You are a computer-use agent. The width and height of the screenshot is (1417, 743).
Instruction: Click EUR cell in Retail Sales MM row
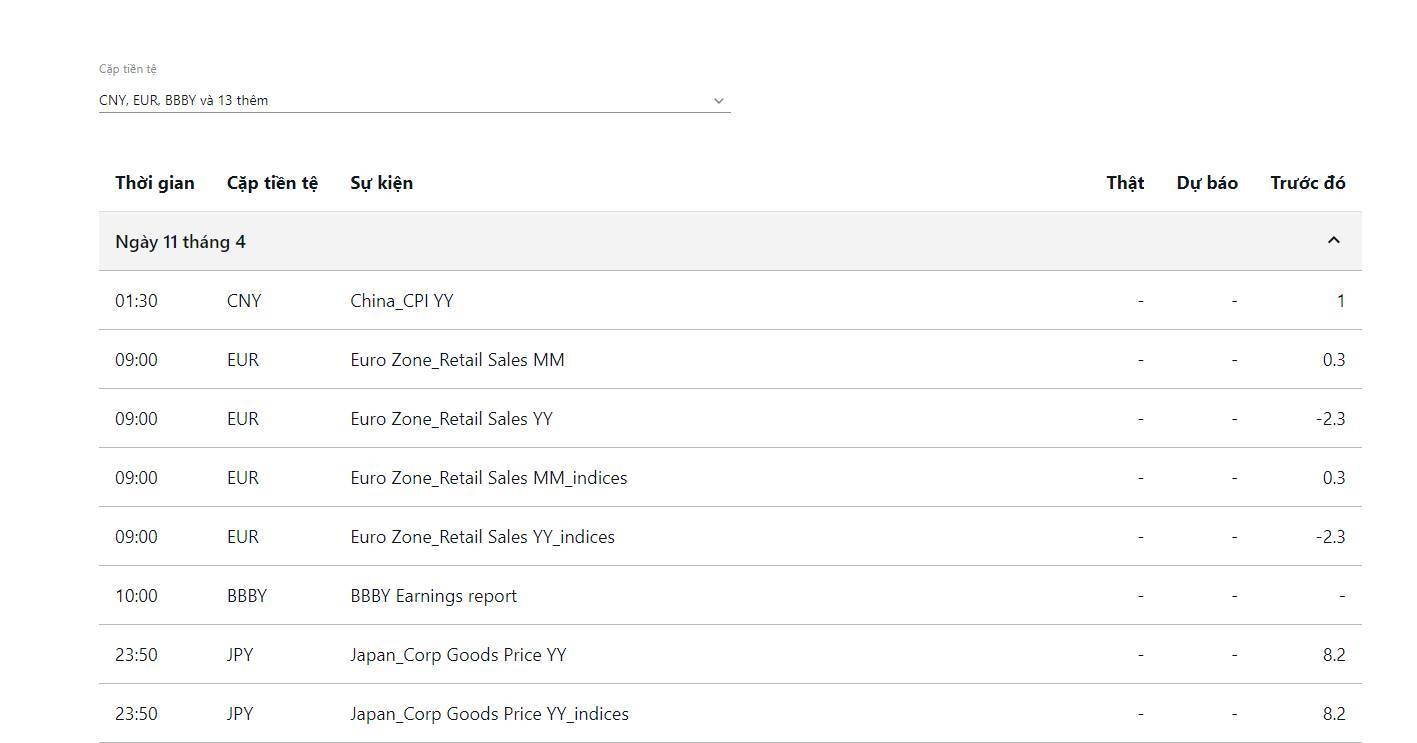[x=243, y=360]
